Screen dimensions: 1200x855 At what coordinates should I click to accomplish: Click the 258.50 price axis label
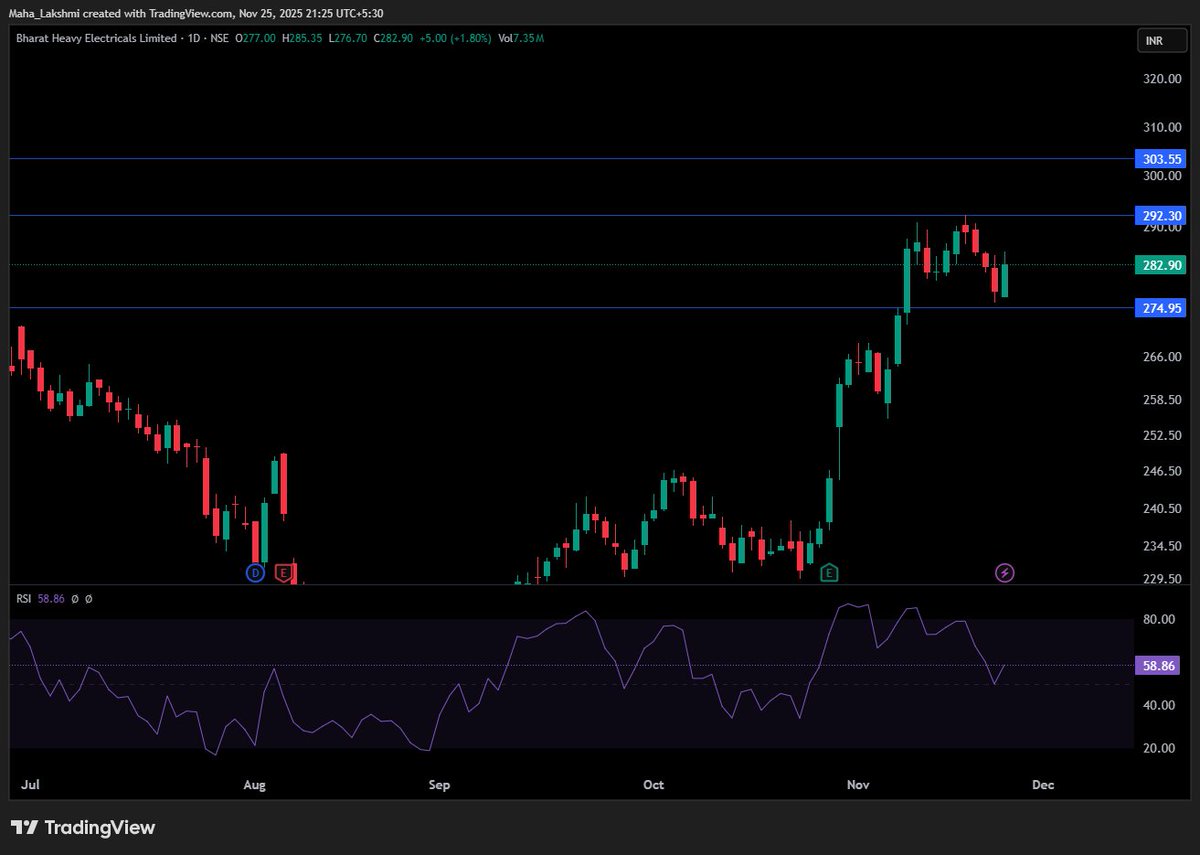[1162, 400]
